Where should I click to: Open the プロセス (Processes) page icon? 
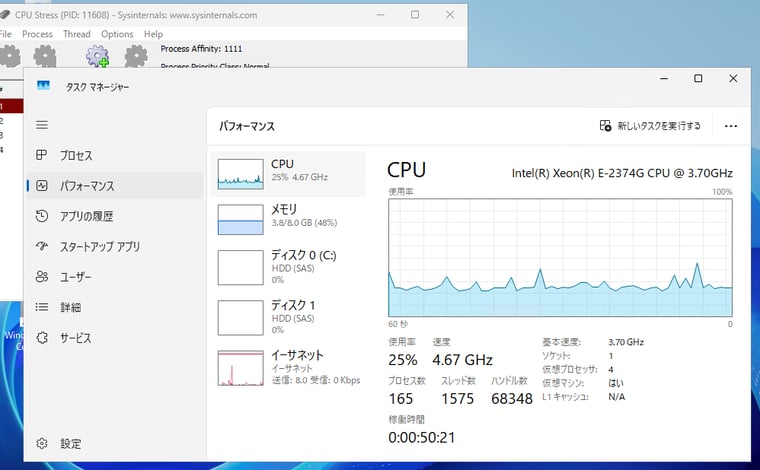(42, 155)
